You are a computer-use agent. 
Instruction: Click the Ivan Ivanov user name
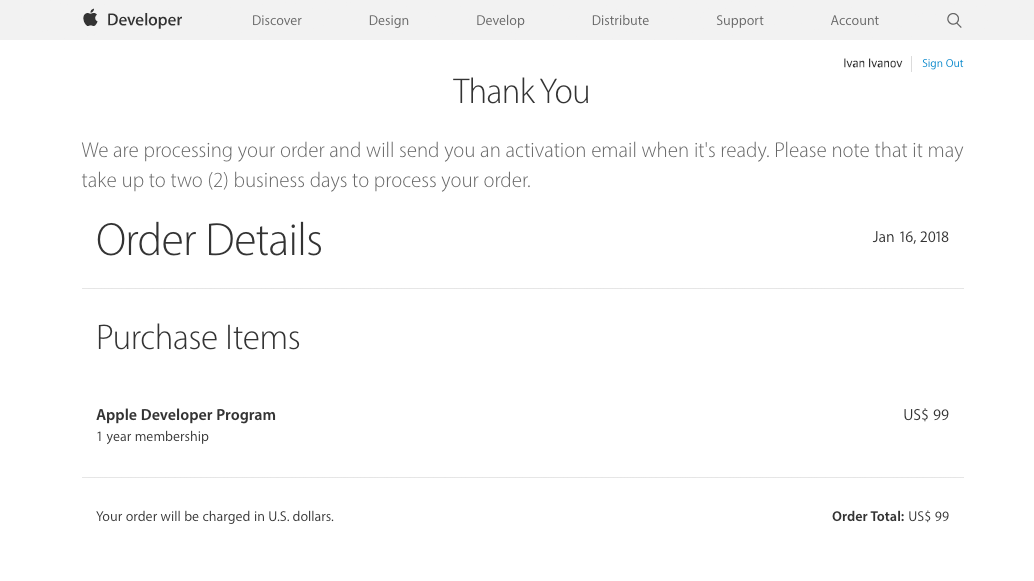872,63
